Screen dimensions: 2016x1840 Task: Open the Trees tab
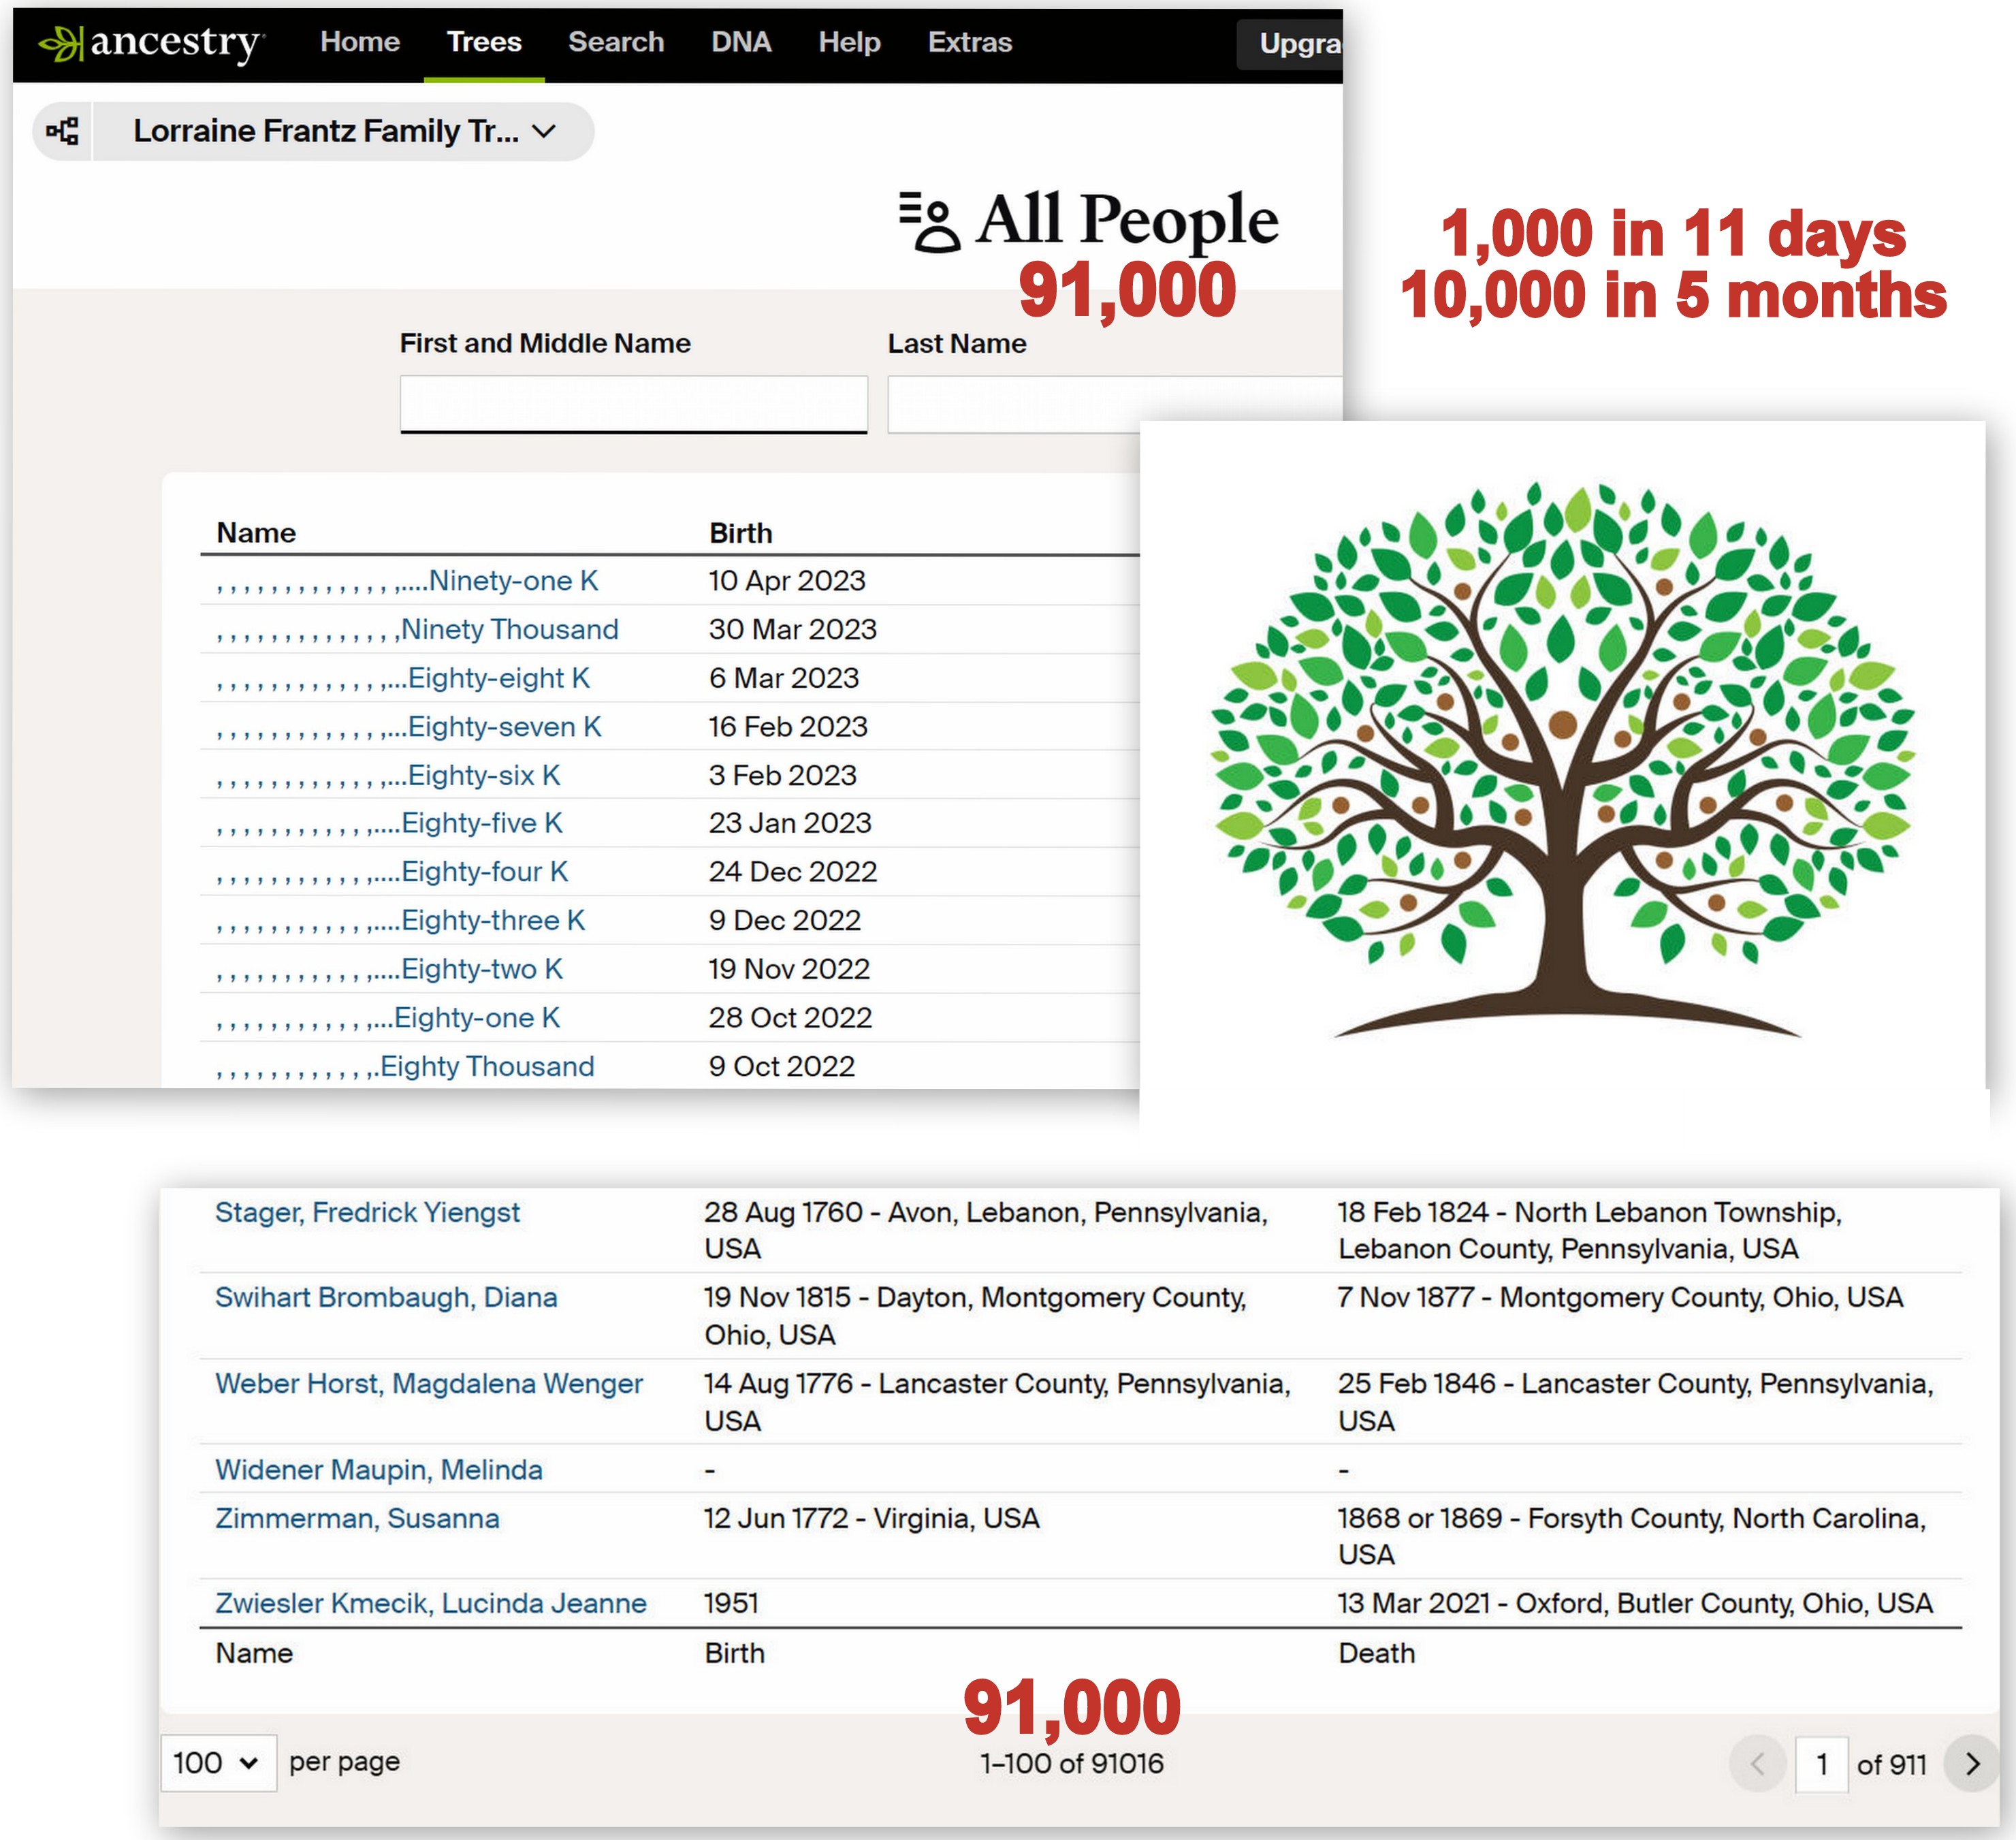tap(484, 42)
